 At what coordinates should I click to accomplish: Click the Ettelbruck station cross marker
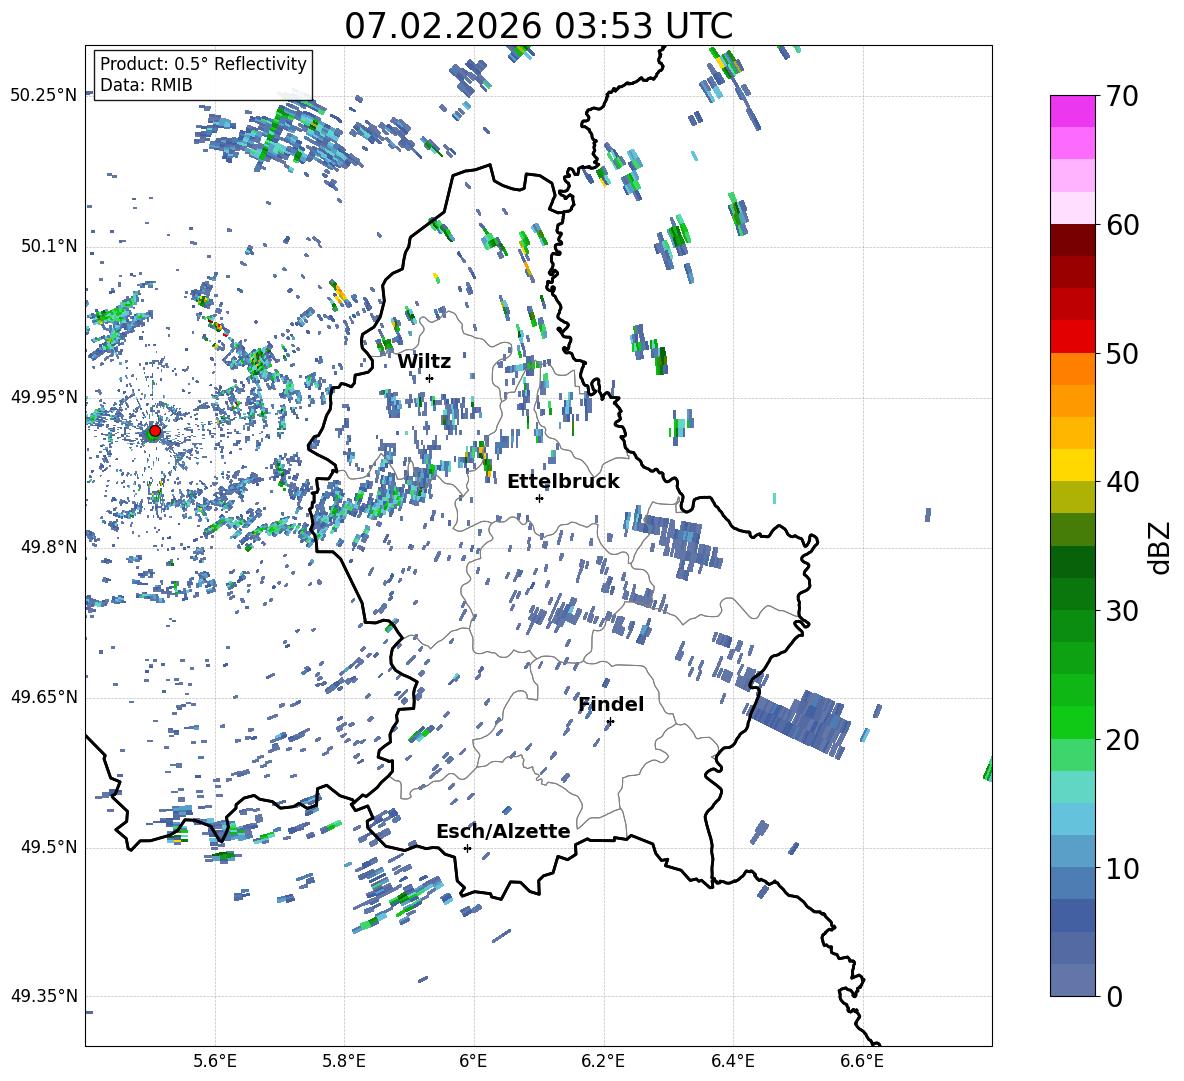[x=539, y=498]
